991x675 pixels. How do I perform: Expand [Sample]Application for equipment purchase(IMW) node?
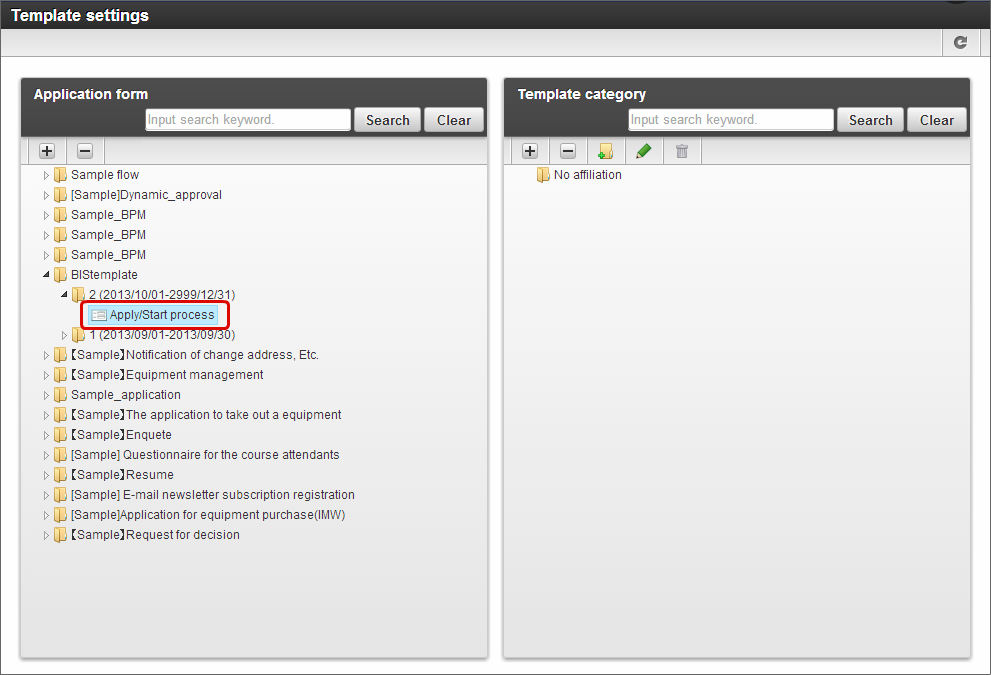(46, 515)
